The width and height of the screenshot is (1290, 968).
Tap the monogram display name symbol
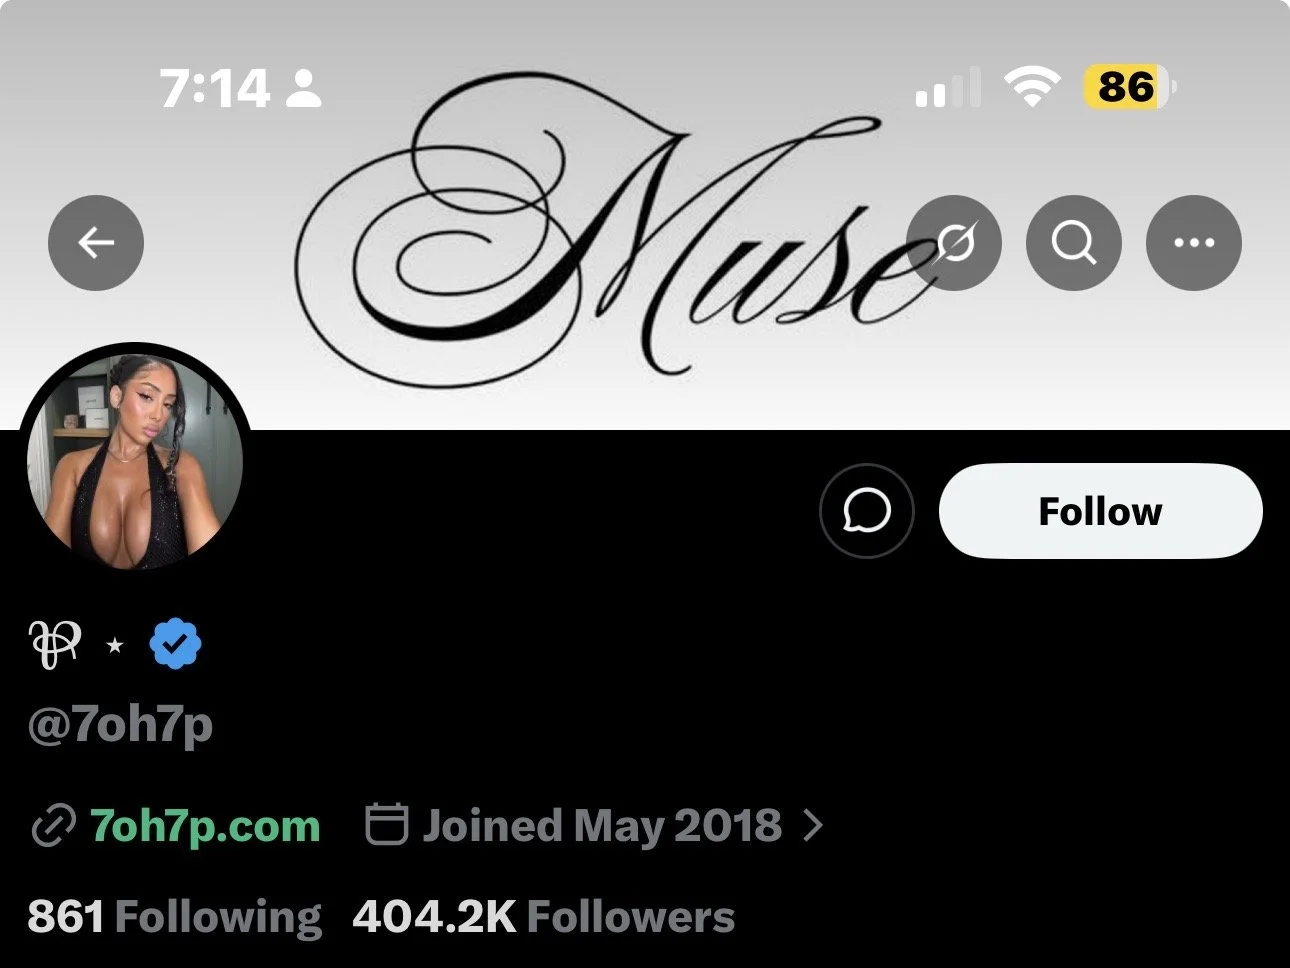54,644
